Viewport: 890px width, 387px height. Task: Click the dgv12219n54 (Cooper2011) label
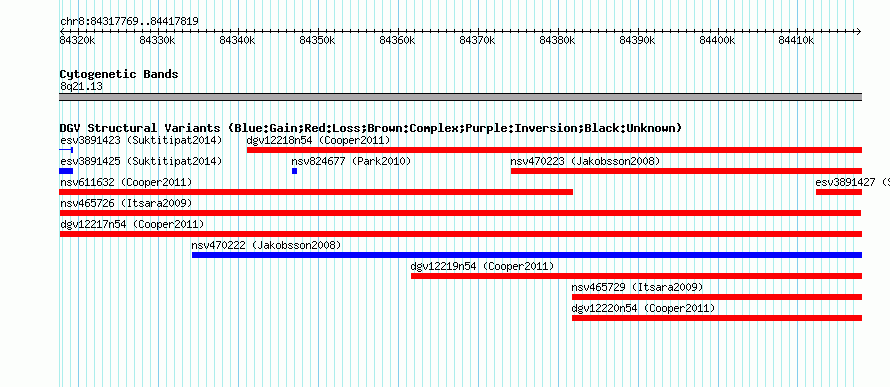point(482,266)
